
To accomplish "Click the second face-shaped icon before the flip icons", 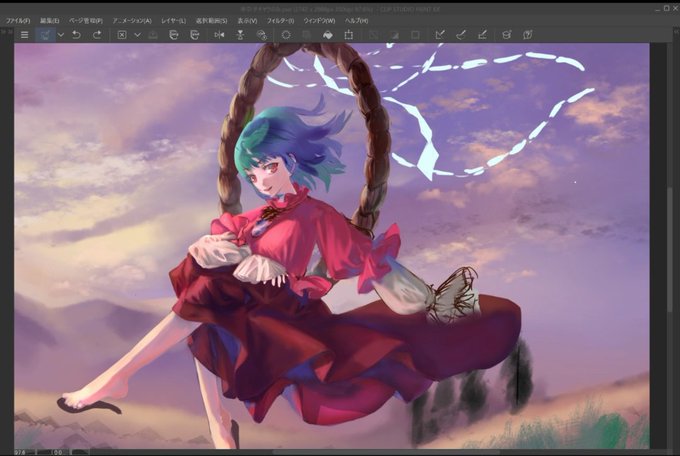I will pos(195,35).
